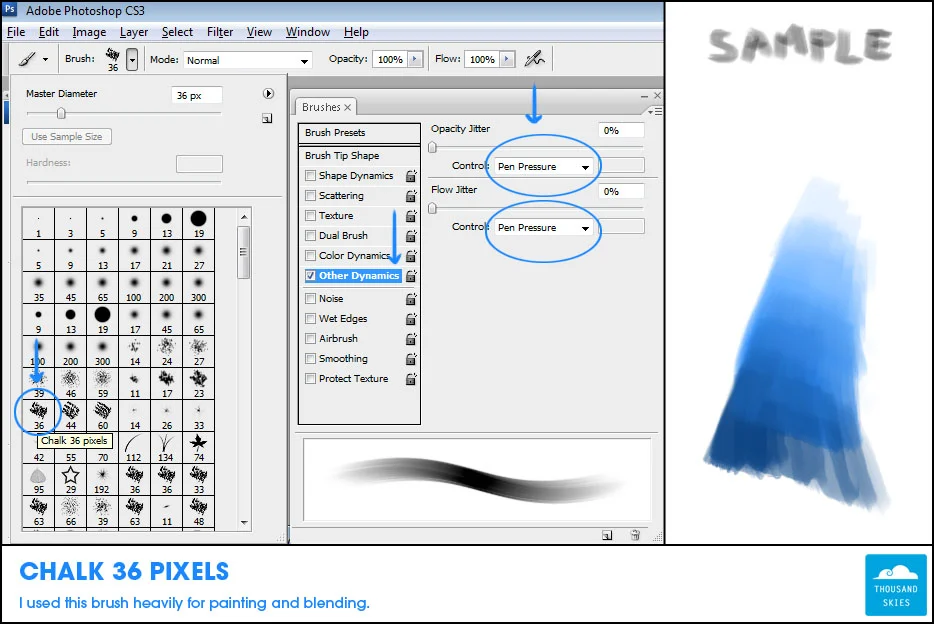The width and height of the screenshot is (934, 624).
Task: Uncheck the Other Dynamics checkbox
Action: point(310,276)
